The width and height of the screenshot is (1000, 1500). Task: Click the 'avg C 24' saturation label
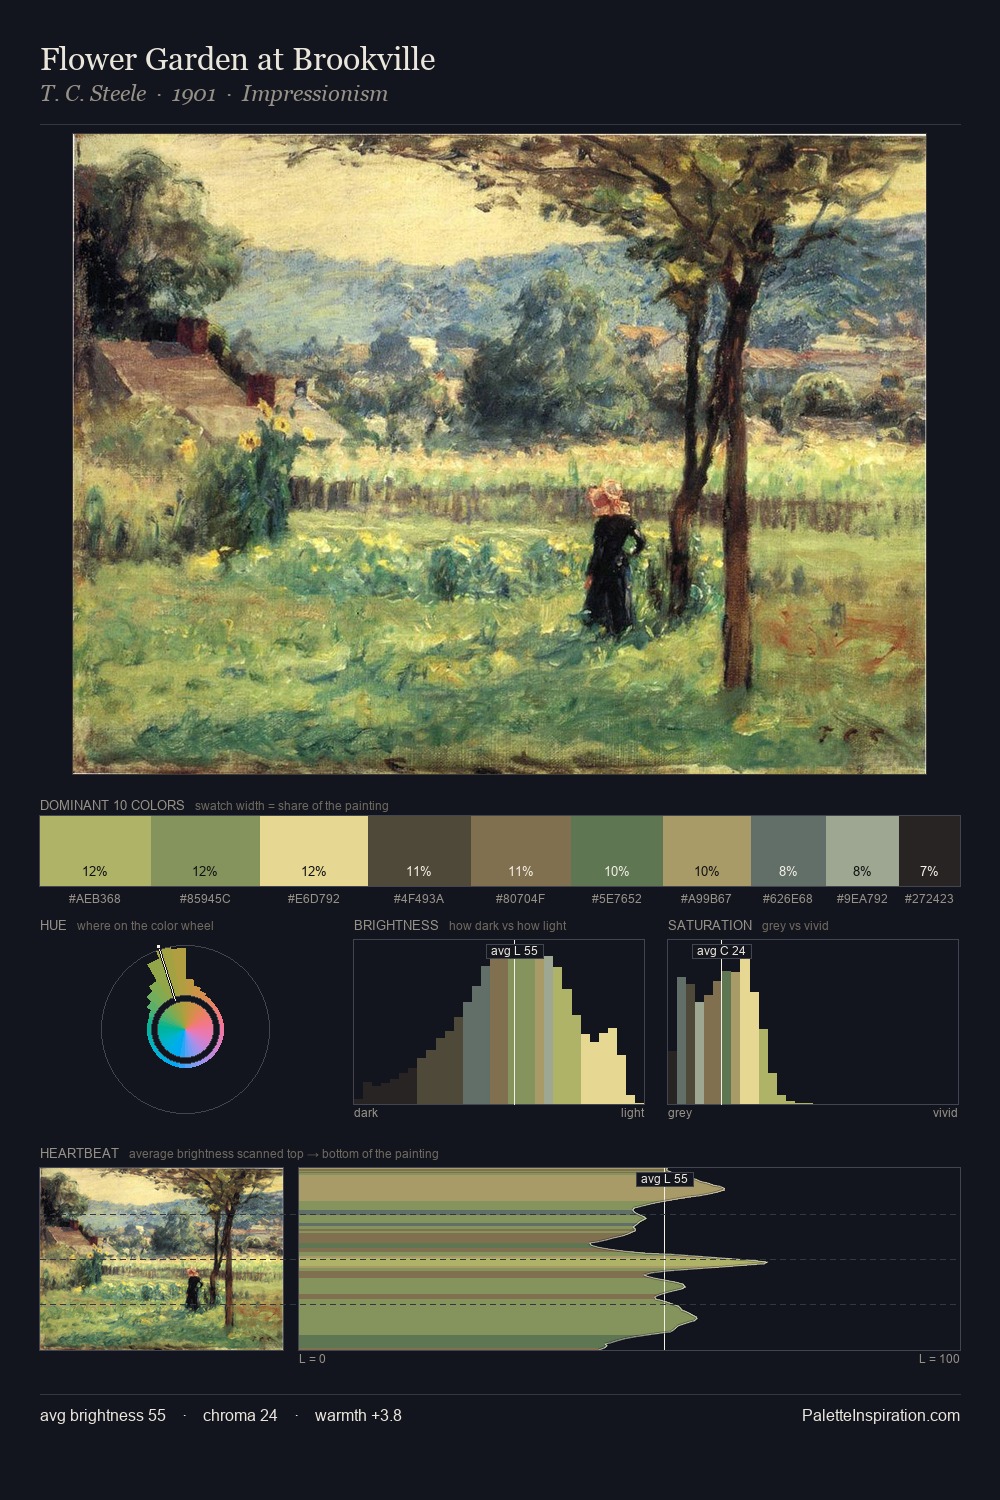(721, 951)
